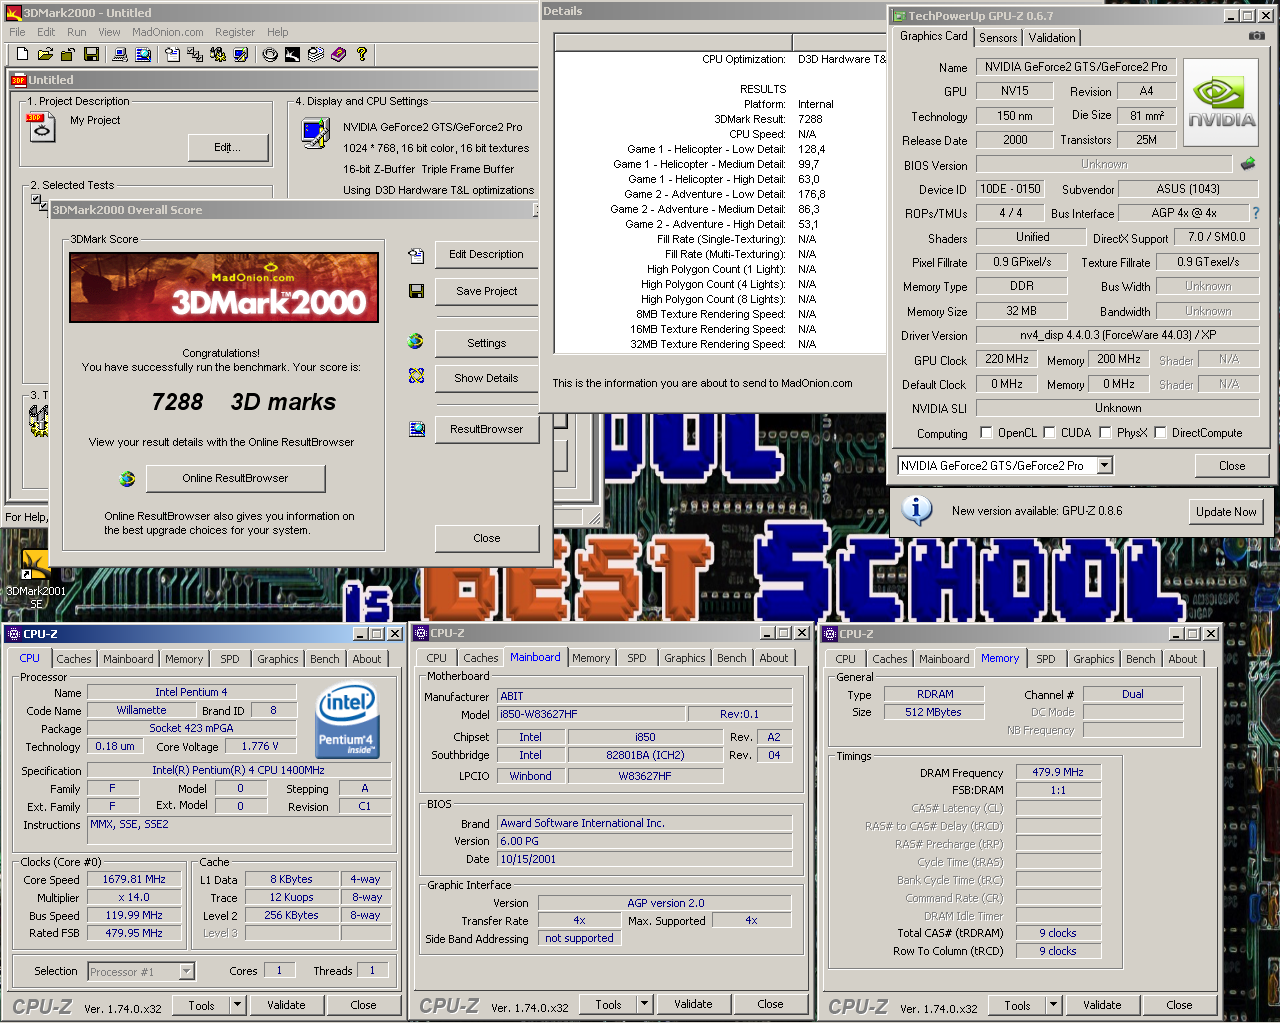1280x1024 pixels.
Task: Click the project description toolbar icon
Action: click(x=173, y=54)
